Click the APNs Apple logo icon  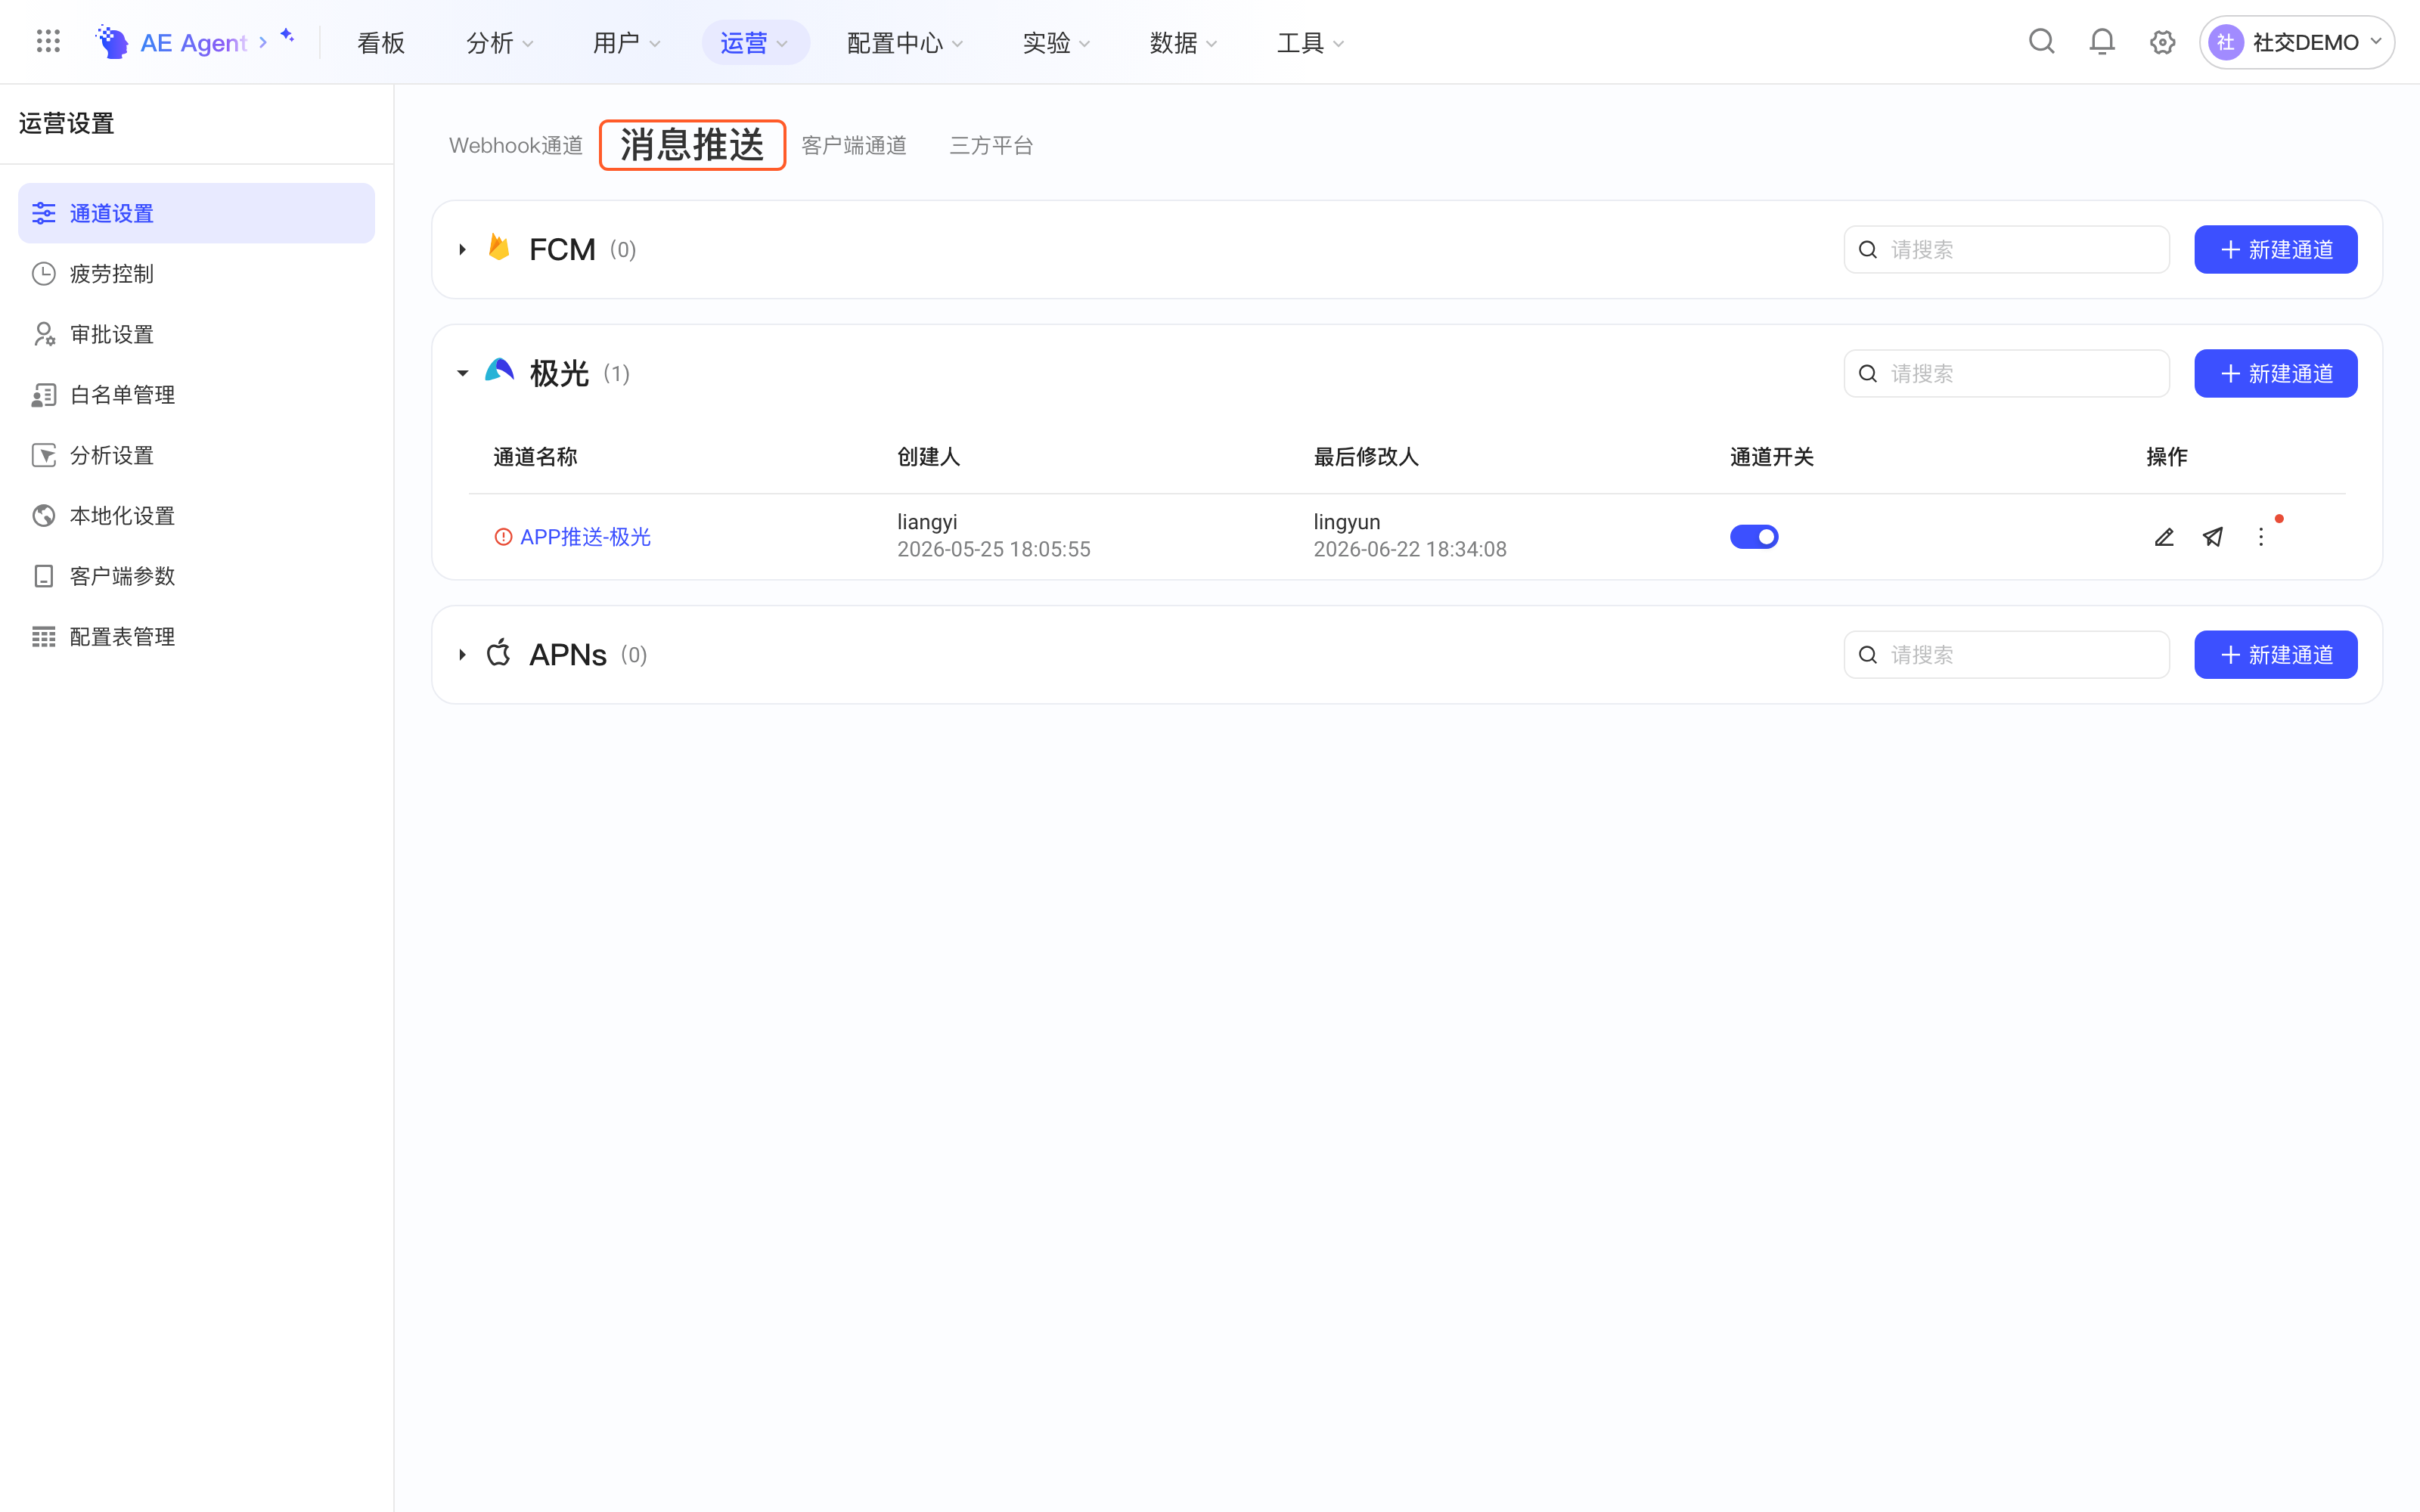tap(498, 653)
